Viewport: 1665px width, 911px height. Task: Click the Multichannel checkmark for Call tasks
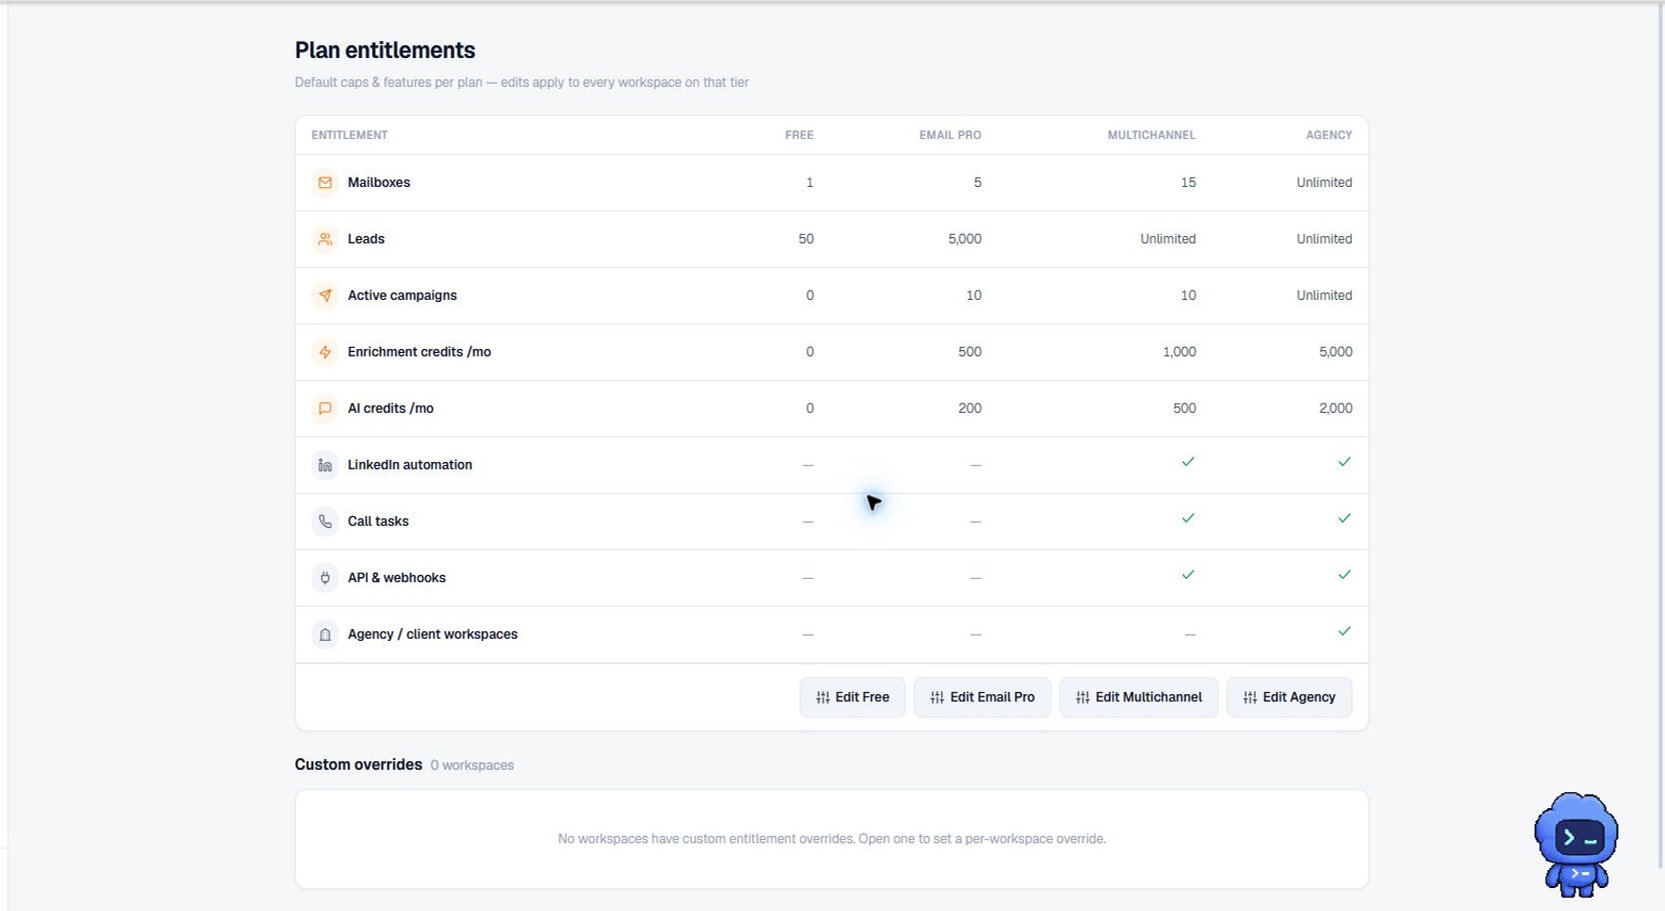tap(1188, 518)
